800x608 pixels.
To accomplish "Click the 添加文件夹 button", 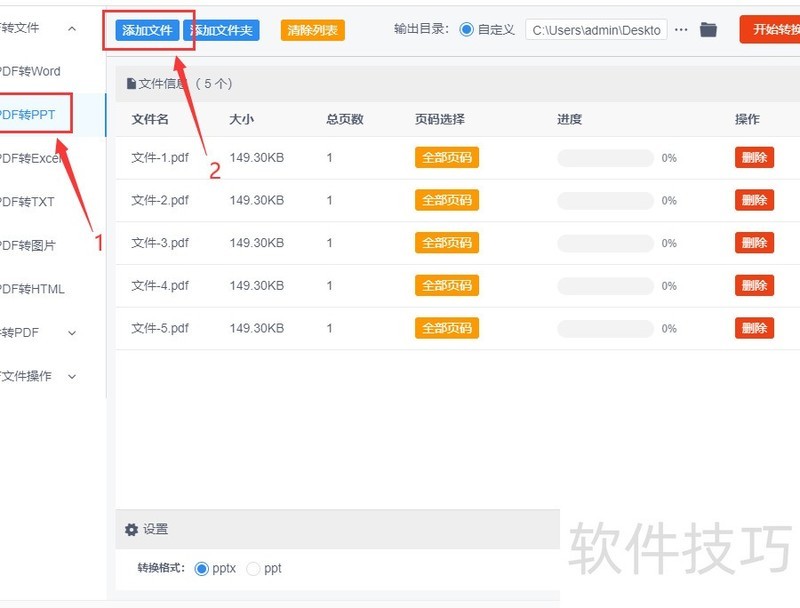I will (222, 30).
